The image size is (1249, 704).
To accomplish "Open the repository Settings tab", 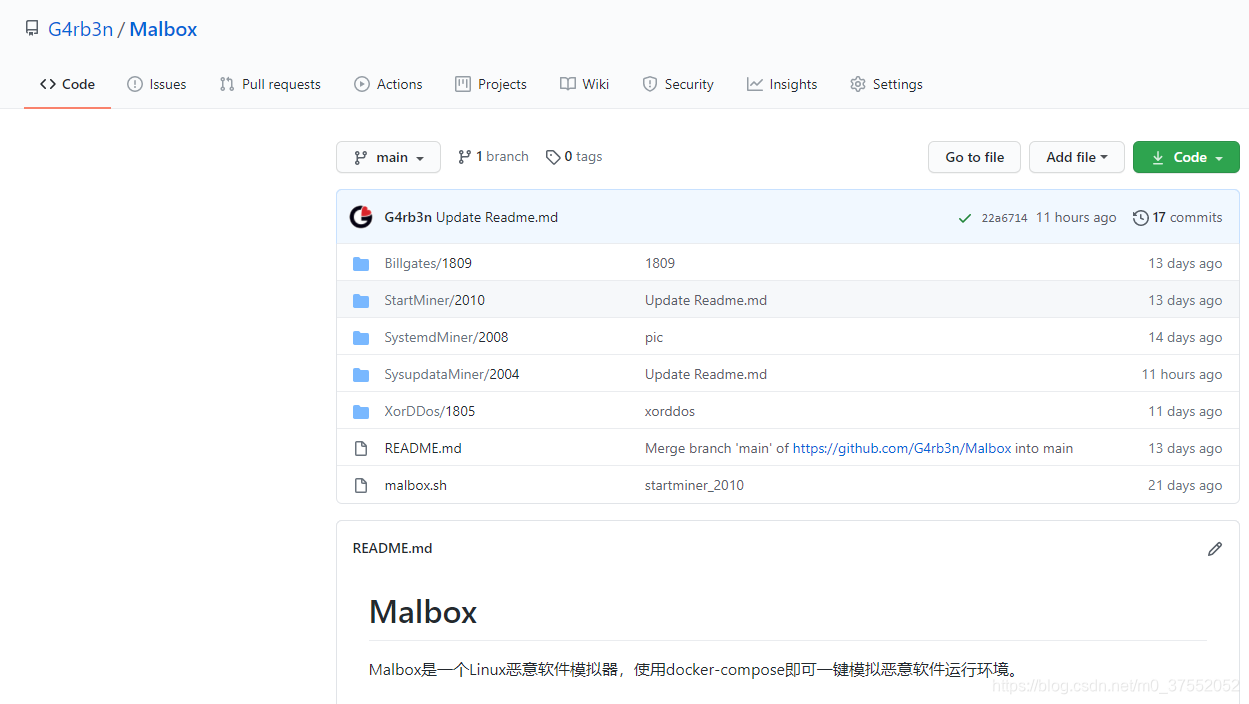I will pos(886,84).
